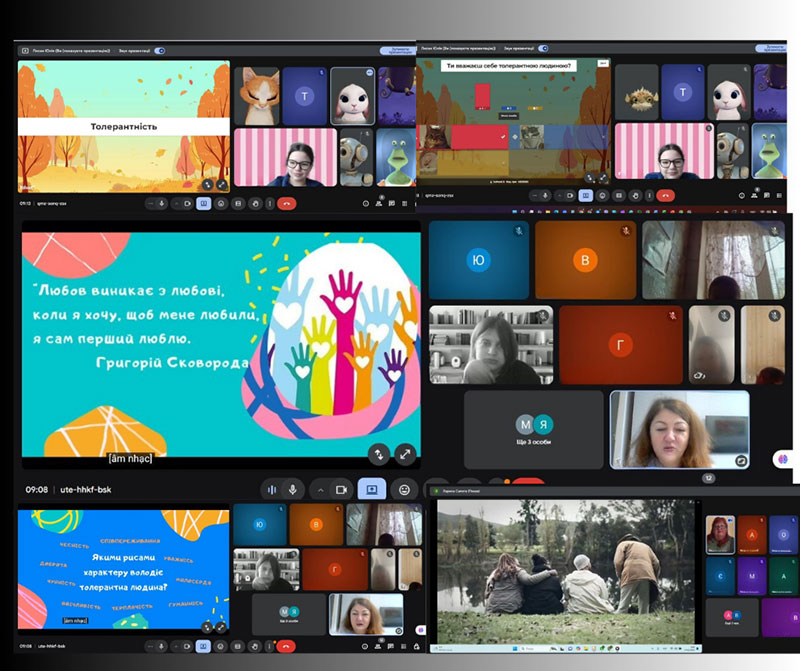This screenshot has height=671, width=800.
Task: Toggle Звук презентації switch above the Толерантність slide
Action: (x=159, y=50)
